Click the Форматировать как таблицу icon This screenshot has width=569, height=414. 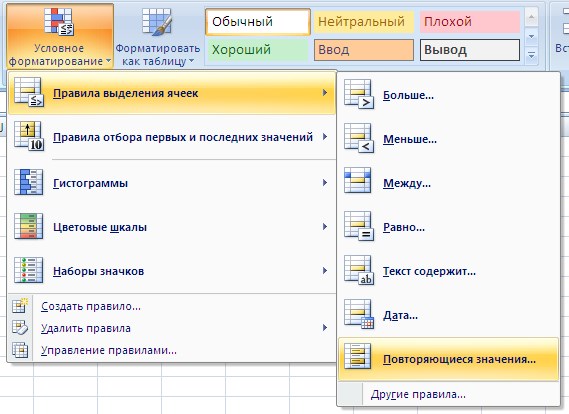tap(157, 22)
